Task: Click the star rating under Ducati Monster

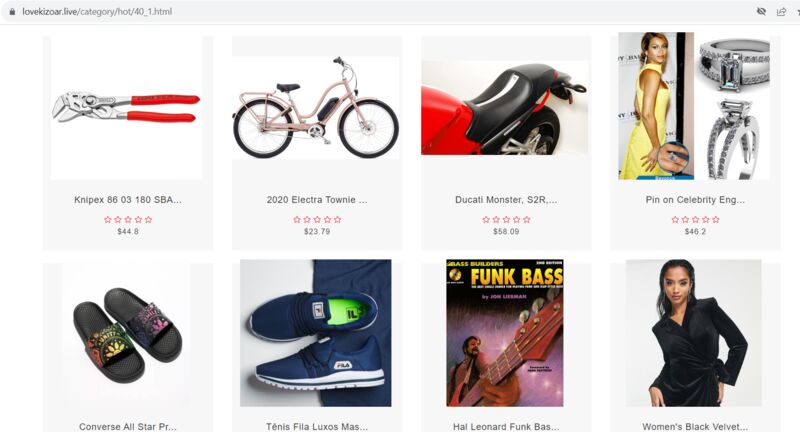Action: click(x=507, y=220)
